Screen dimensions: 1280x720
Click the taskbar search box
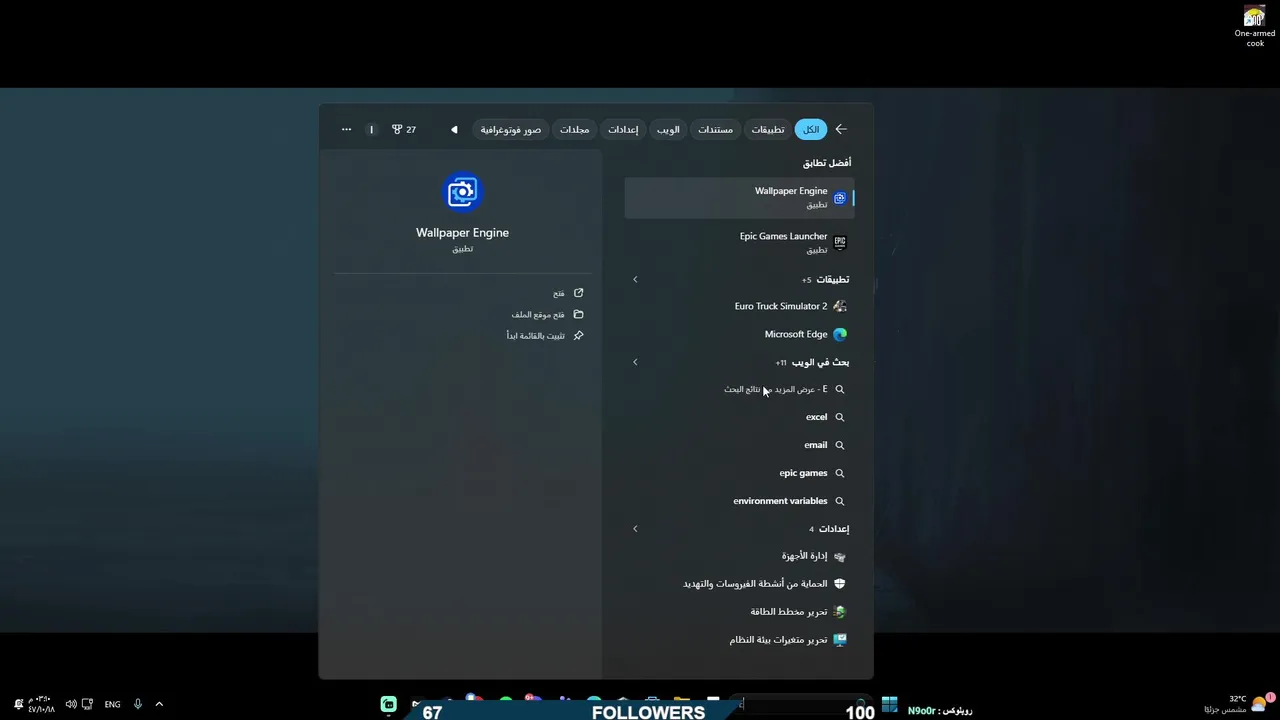(x=800, y=704)
